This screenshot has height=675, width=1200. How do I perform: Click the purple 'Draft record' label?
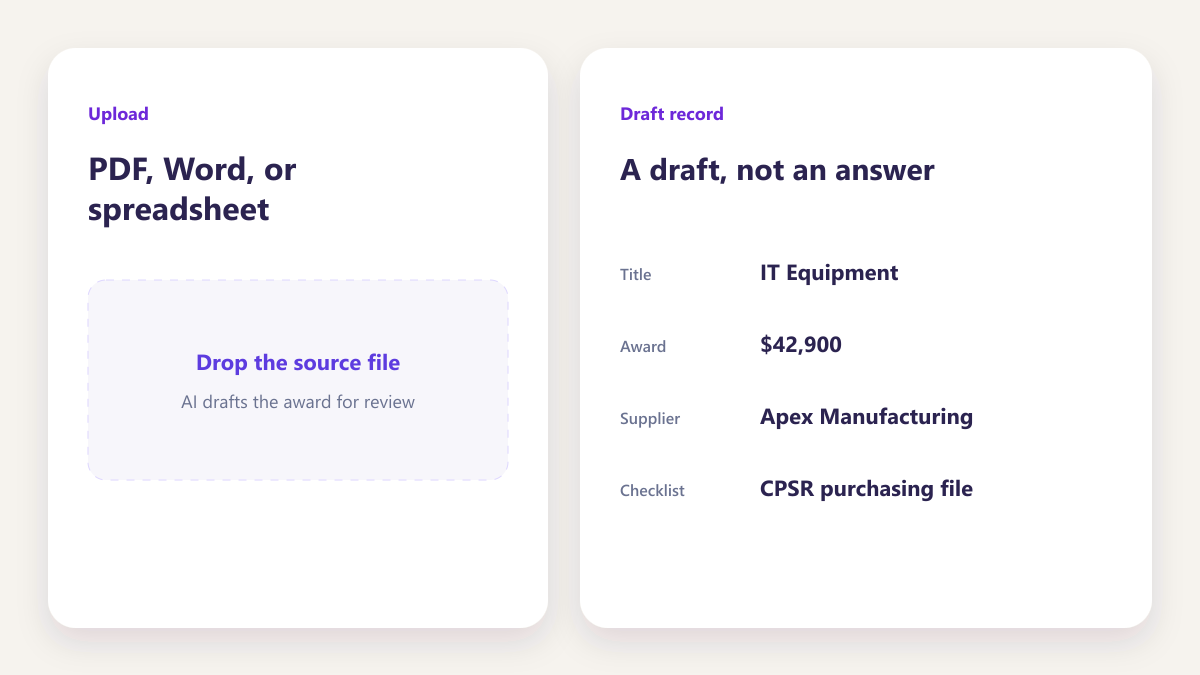click(x=672, y=114)
